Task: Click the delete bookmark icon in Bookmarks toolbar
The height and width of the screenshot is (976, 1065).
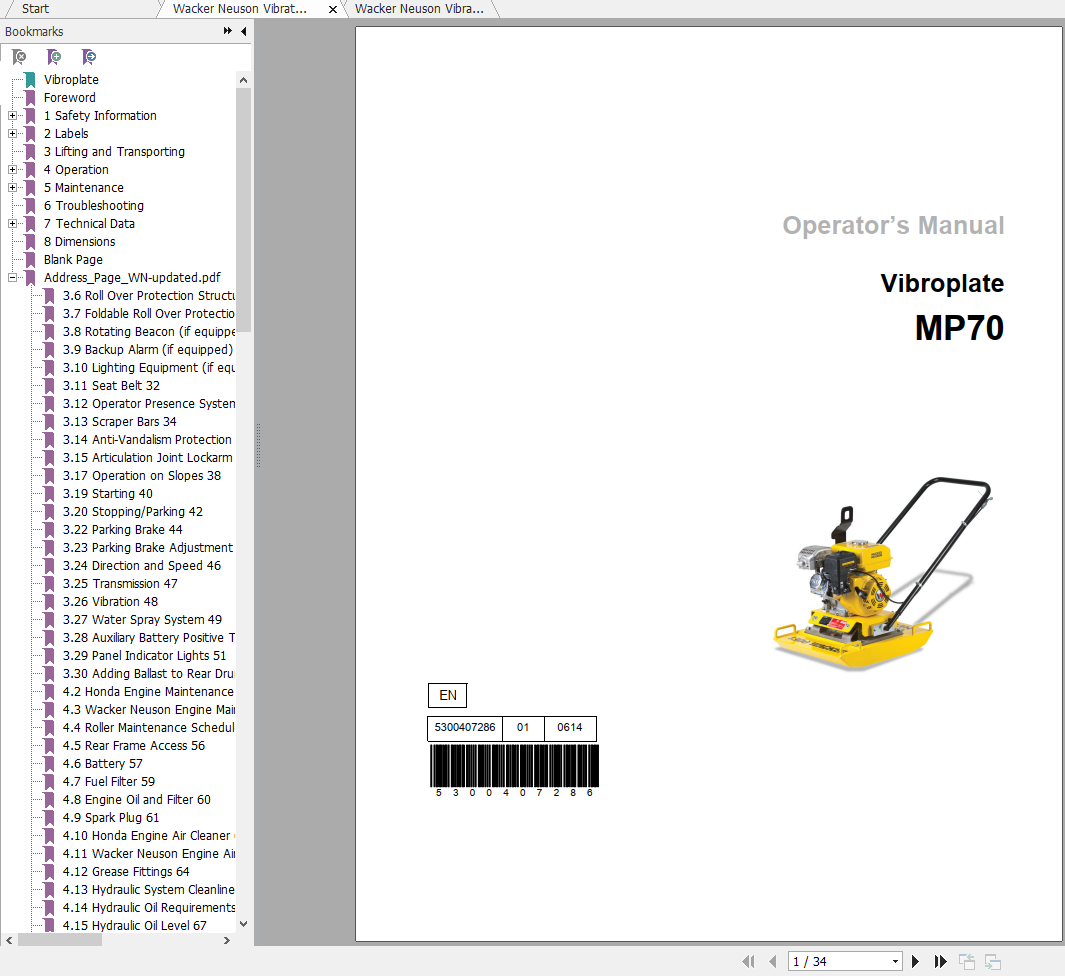Action: tap(19, 57)
